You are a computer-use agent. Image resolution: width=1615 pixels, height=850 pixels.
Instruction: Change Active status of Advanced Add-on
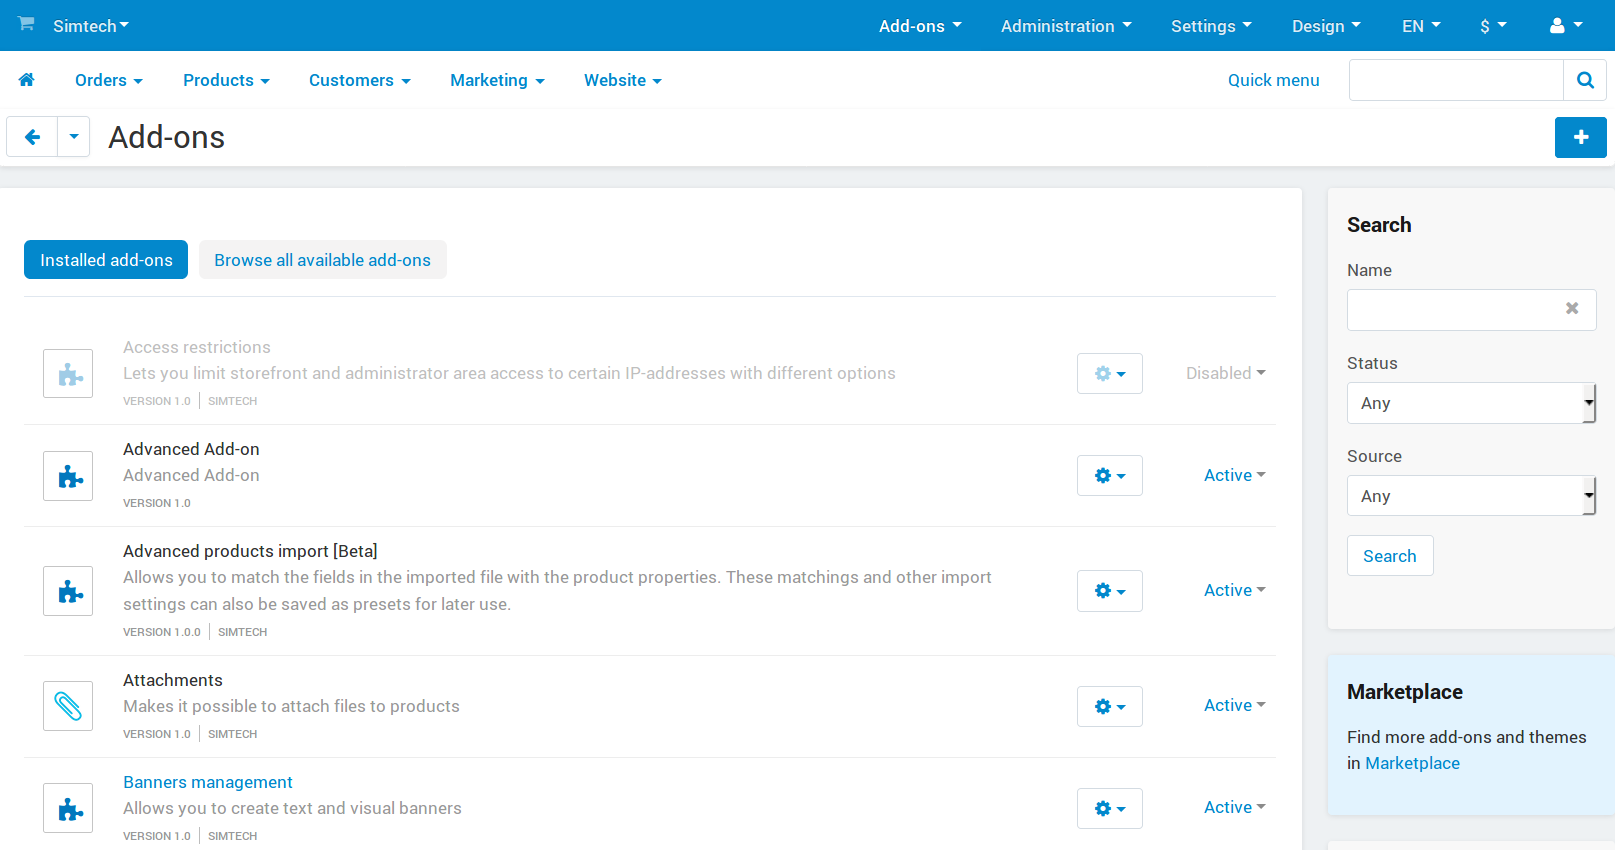pyautogui.click(x=1234, y=475)
